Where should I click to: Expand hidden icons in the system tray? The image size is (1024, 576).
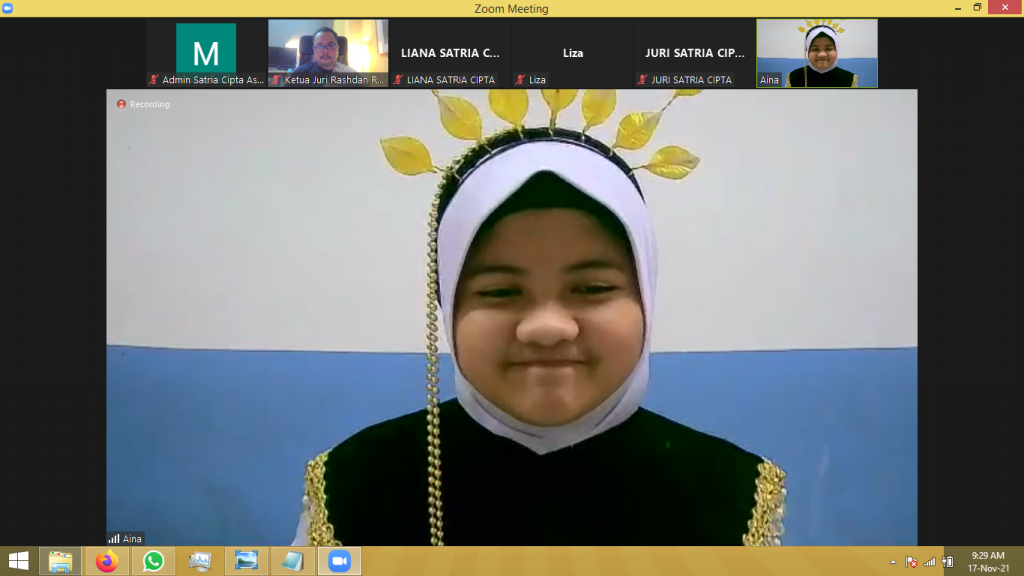tap(893, 562)
